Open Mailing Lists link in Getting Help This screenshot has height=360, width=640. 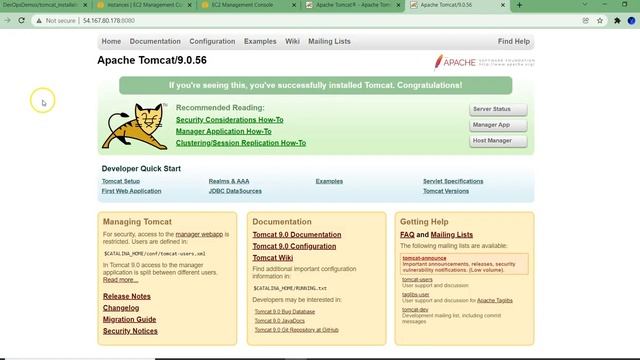pos(451,235)
